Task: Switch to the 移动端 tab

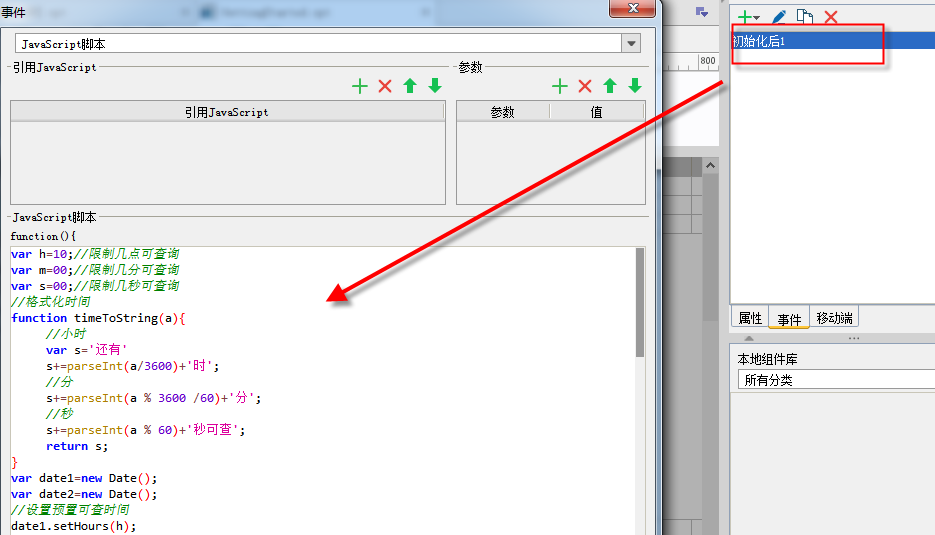Action: 834,318
